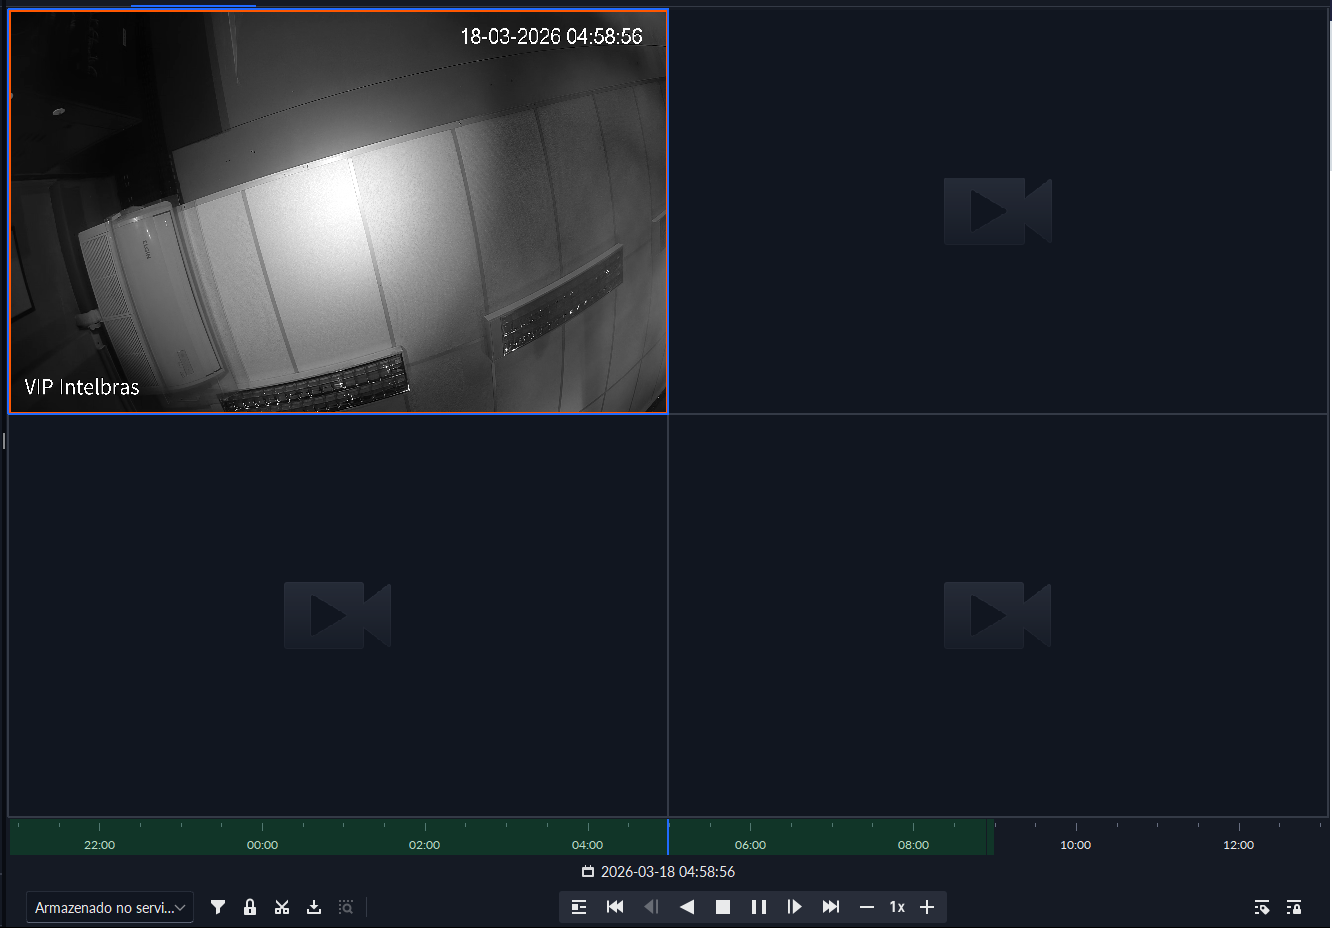Viewport: 1332px width, 928px height.
Task: Open the recording filter icon
Action: point(218,907)
